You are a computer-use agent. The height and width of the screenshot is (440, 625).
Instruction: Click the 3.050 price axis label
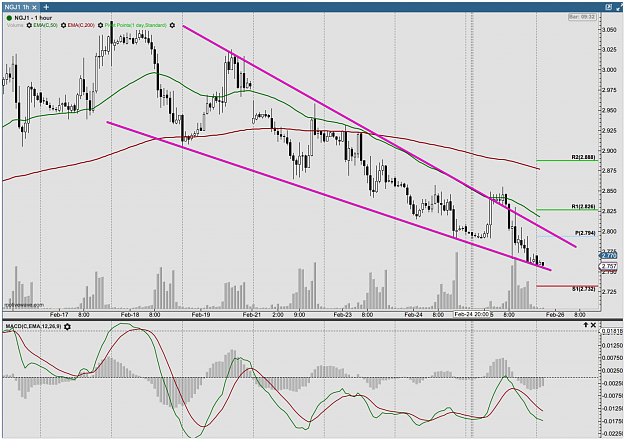(x=610, y=30)
